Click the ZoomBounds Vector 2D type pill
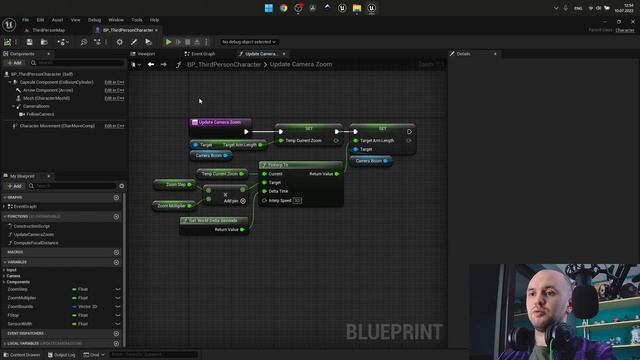This screenshot has width=640, height=360. click(x=85, y=307)
